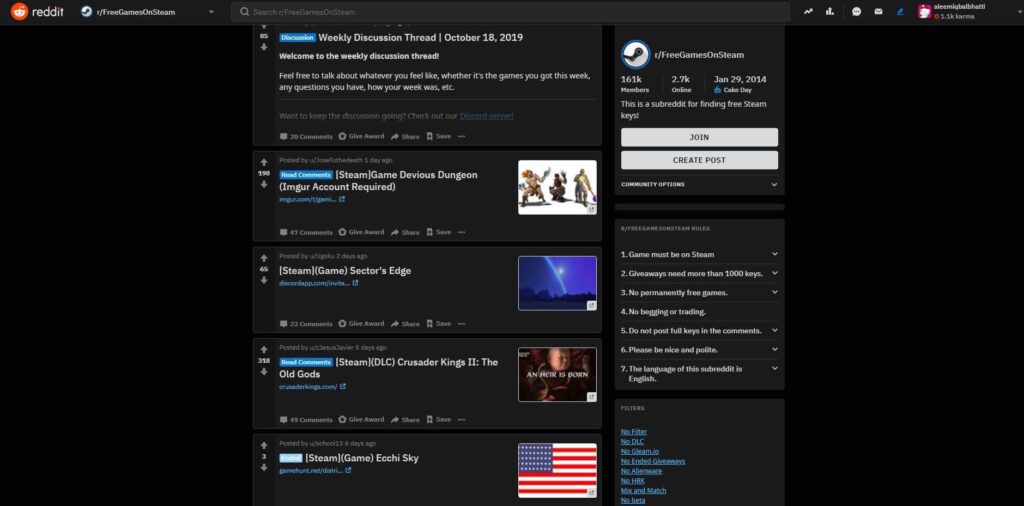Open the Reddit home logo
Viewport: 1024px width, 506px height.
point(37,12)
